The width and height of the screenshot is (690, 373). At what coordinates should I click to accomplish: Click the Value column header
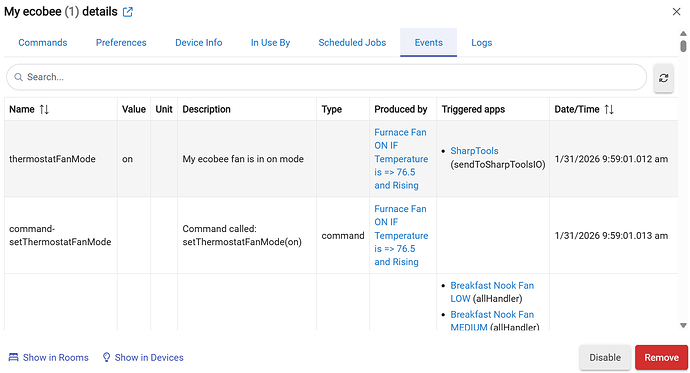point(134,109)
